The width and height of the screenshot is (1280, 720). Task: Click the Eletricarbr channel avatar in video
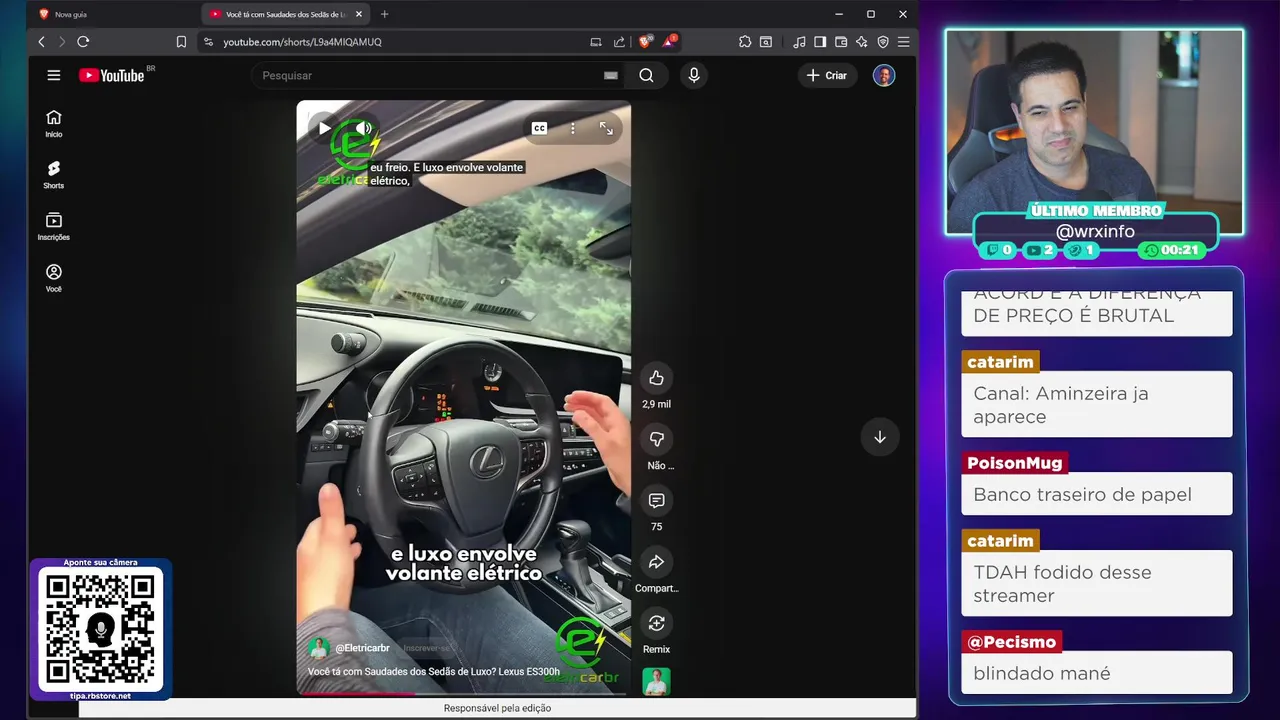click(319, 648)
